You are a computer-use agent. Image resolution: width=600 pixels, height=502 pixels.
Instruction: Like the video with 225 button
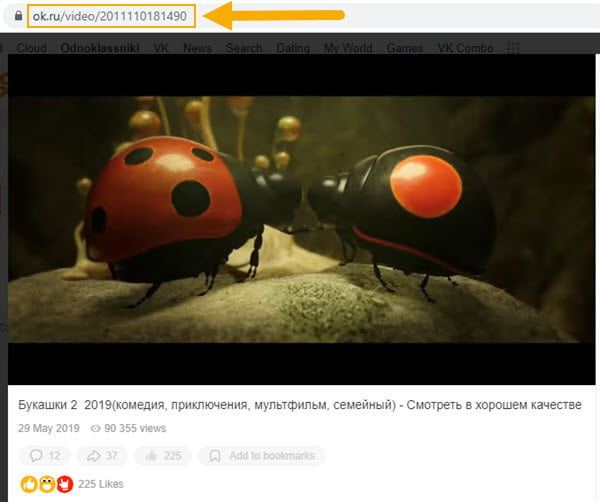pos(163,456)
